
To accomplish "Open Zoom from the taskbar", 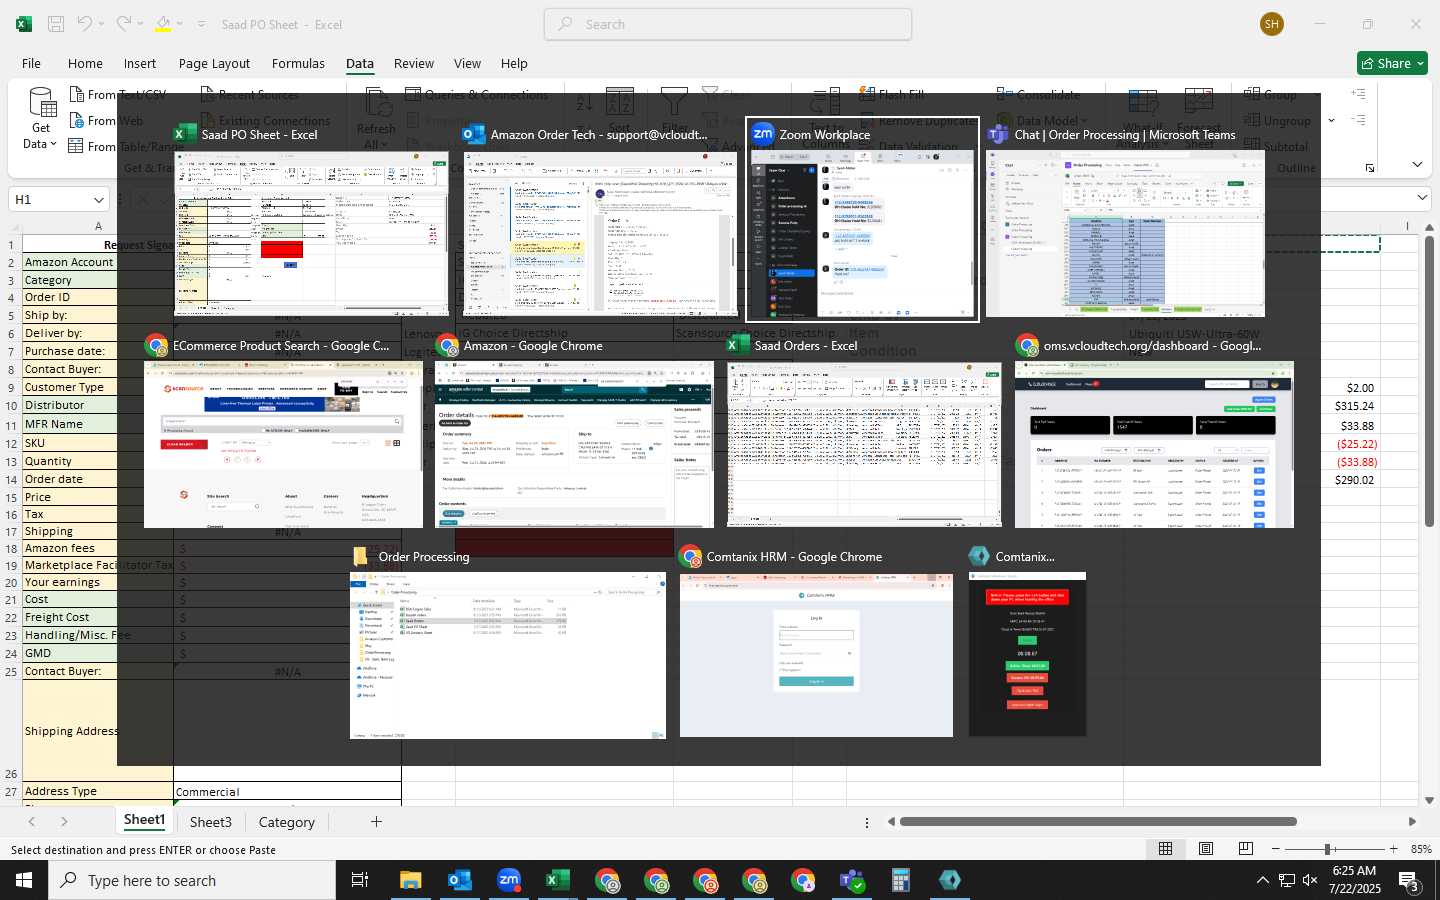I will [x=509, y=880].
